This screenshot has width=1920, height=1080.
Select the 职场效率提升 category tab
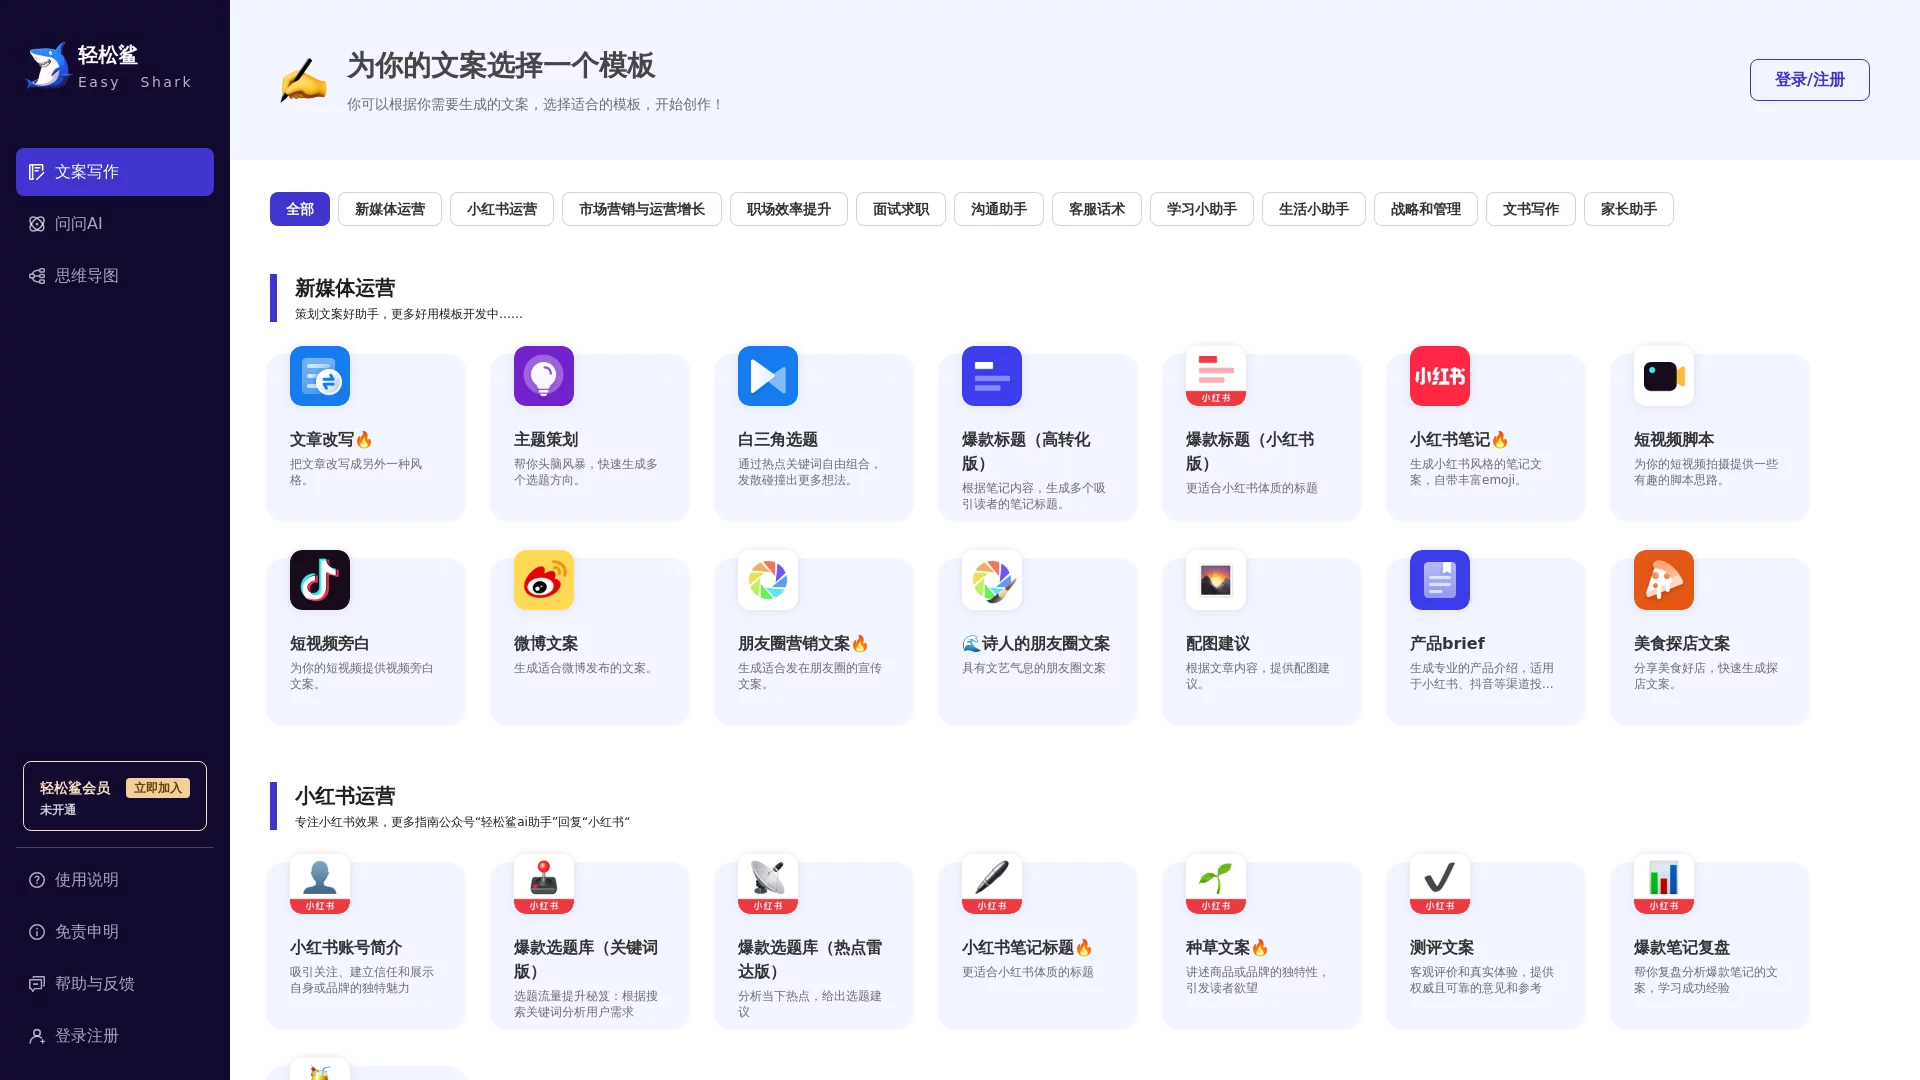pyautogui.click(x=788, y=209)
